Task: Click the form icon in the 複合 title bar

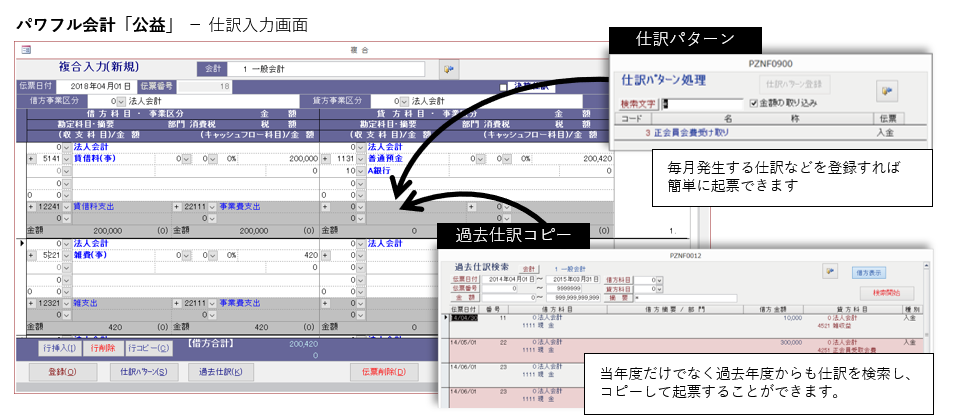Action: pos(26,51)
